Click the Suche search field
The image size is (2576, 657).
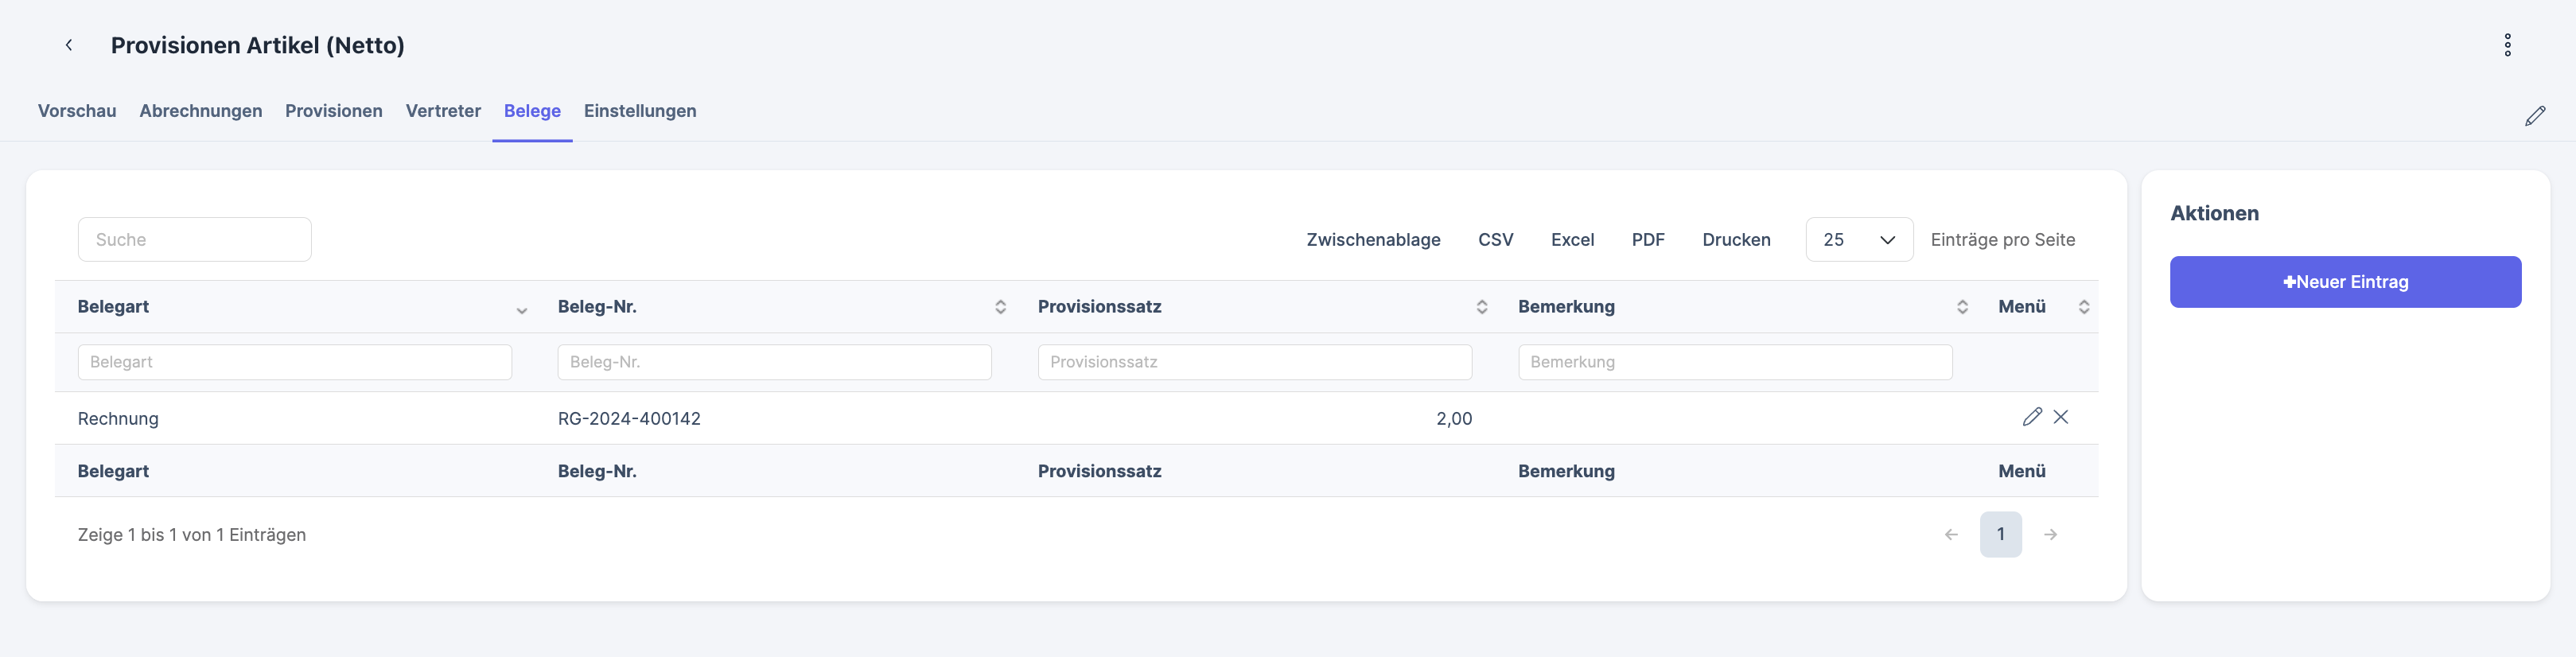click(x=195, y=240)
